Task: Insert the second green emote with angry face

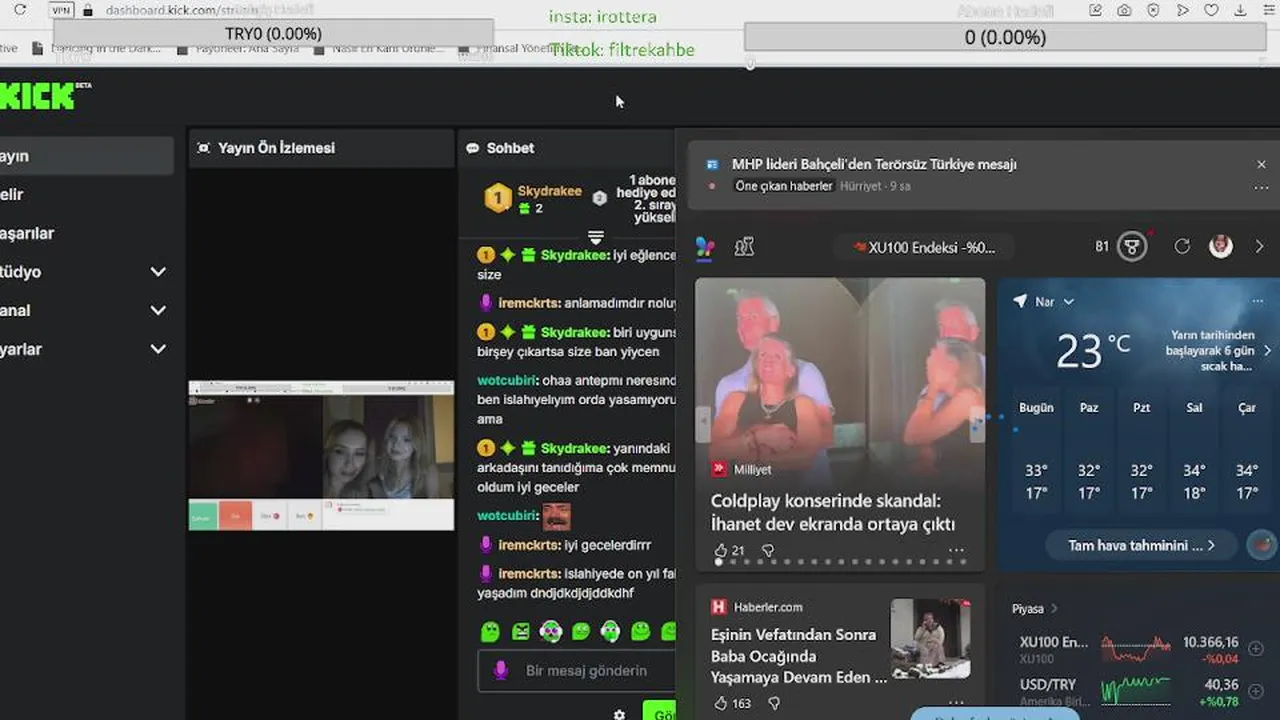Action: point(521,631)
